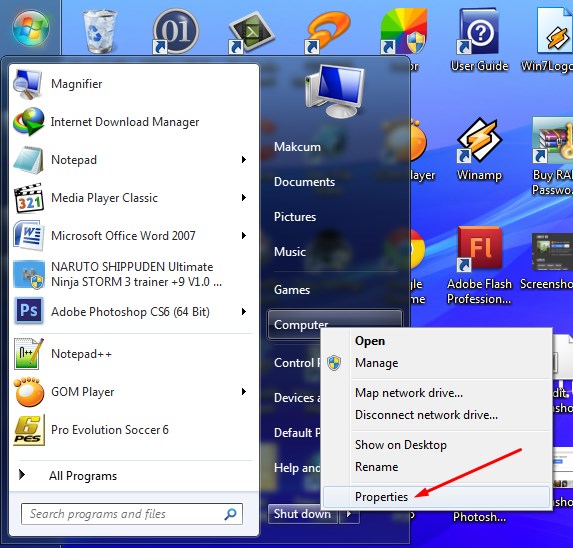This screenshot has width=573, height=548.
Task: Click the Media Player Classic 321 icon
Action: point(29,198)
